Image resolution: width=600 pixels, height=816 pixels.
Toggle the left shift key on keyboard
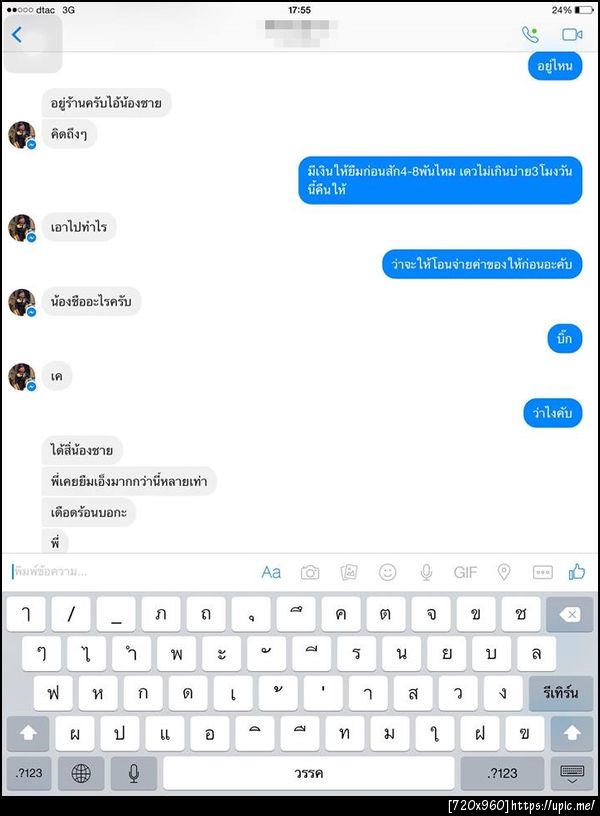(28, 733)
